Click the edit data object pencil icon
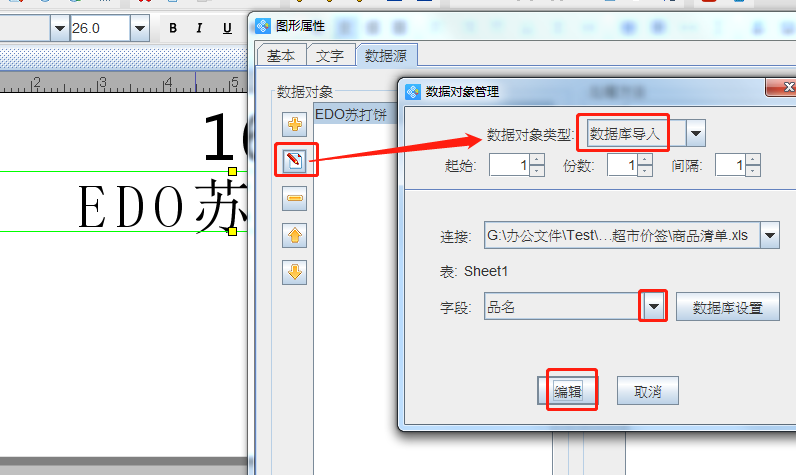Viewport: 796px width, 475px height. [x=295, y=160]
